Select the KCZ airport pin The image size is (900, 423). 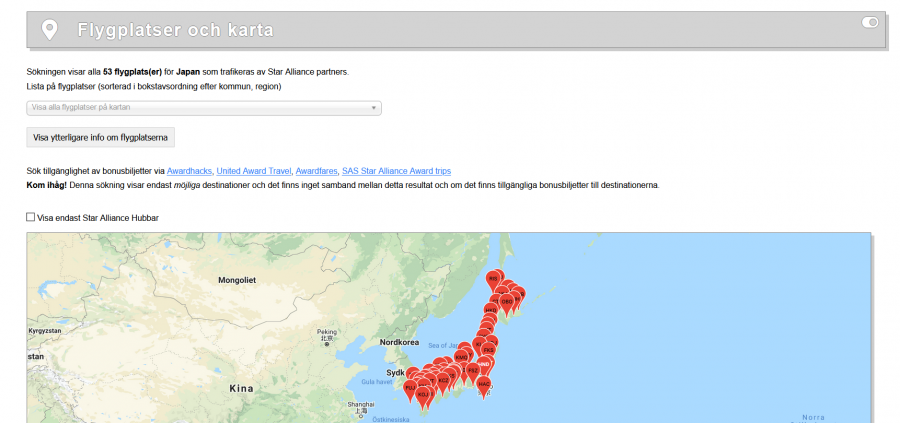(x=443, y=380)
